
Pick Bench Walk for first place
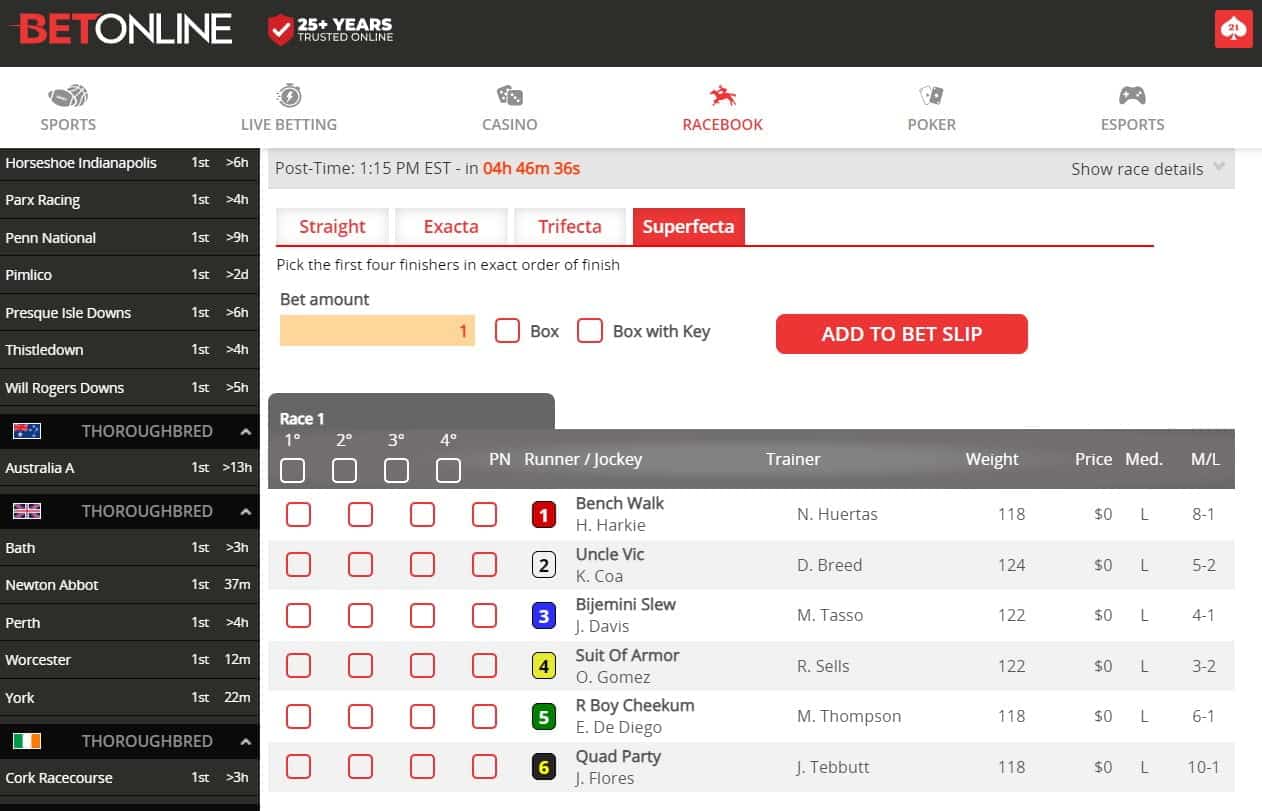pyautogui.click(x=298, y=514)
